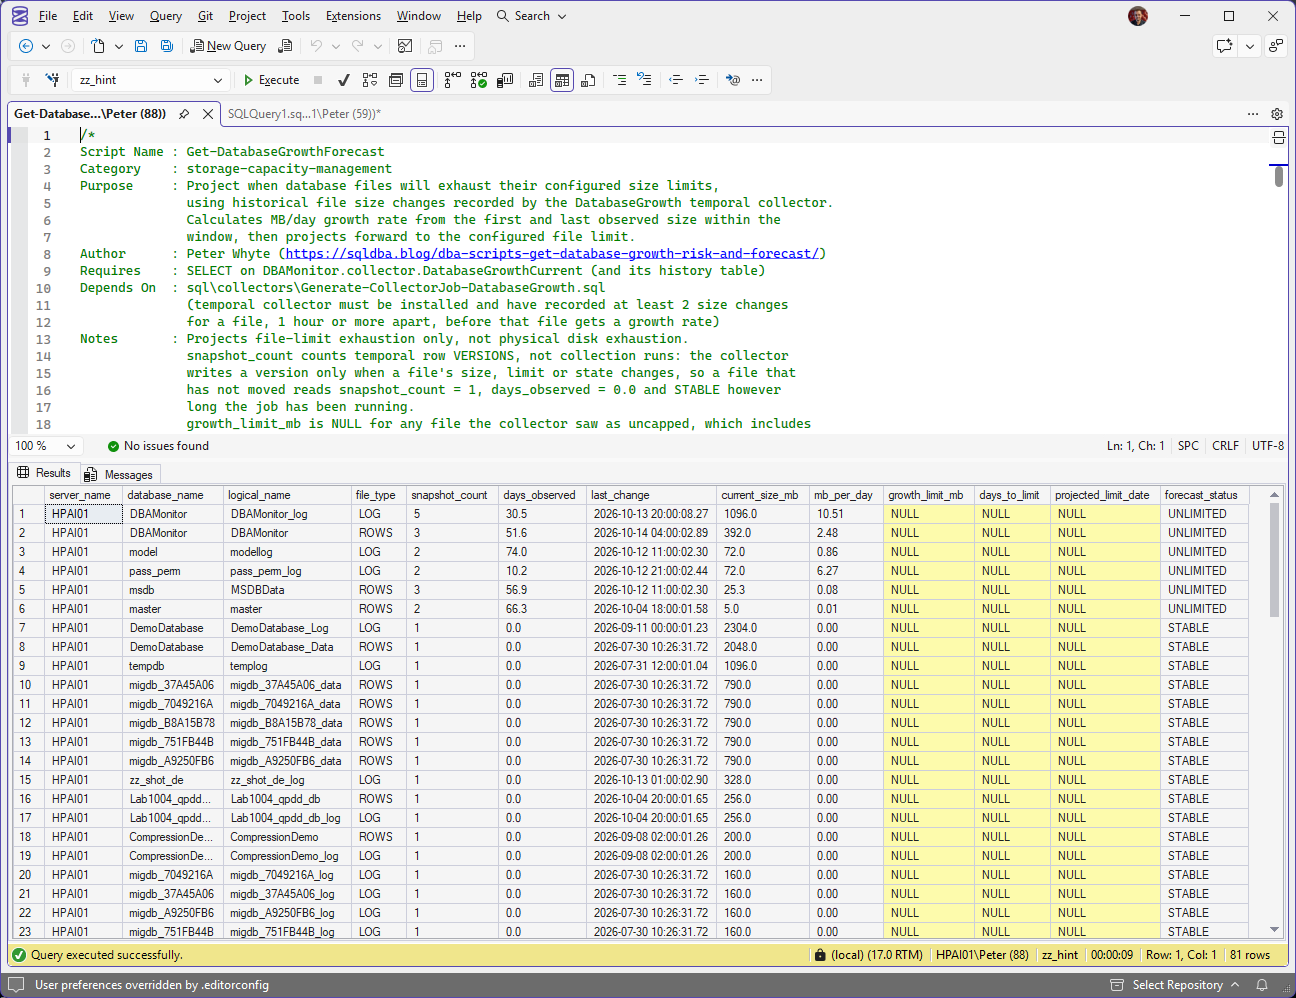The image size is (1296, 998).
Task: Switch to the SQLQuery1.sql tab
Action: (x=304, y=114)
